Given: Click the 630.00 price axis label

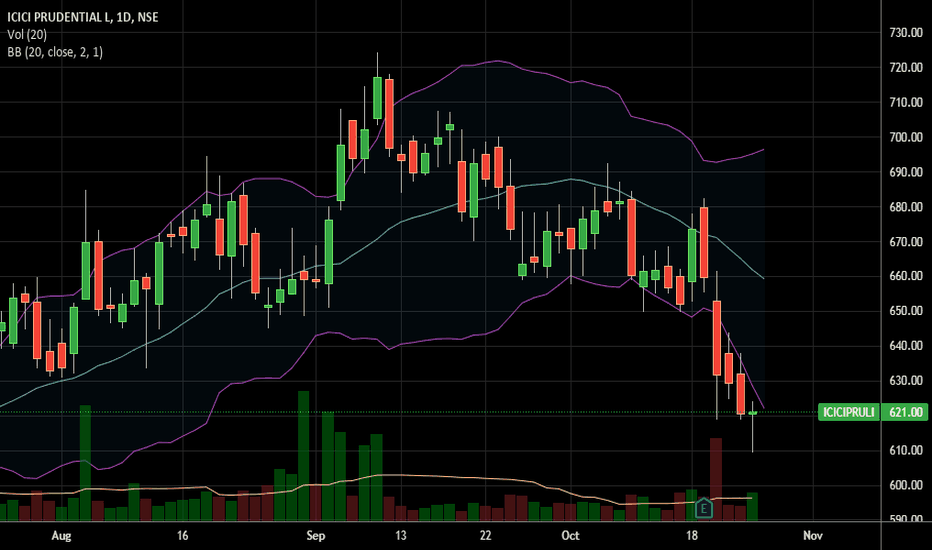Looking at the screenshot, I should tap(905, 381).
